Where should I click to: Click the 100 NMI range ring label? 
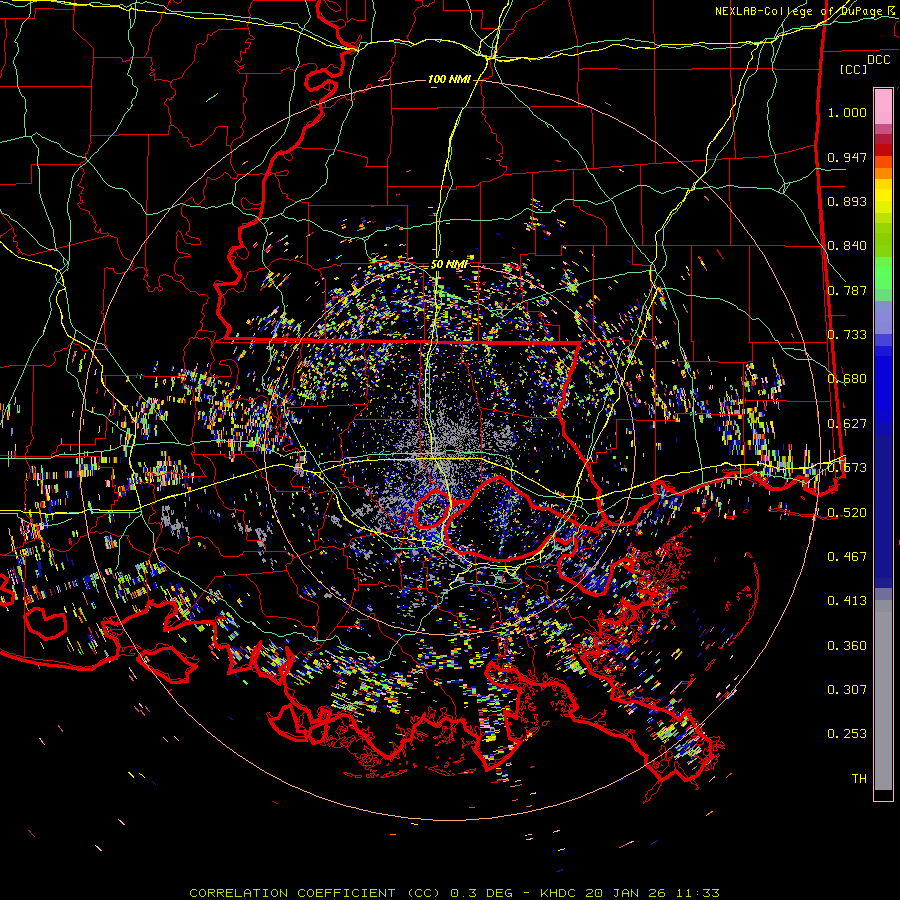click(449, 79)
